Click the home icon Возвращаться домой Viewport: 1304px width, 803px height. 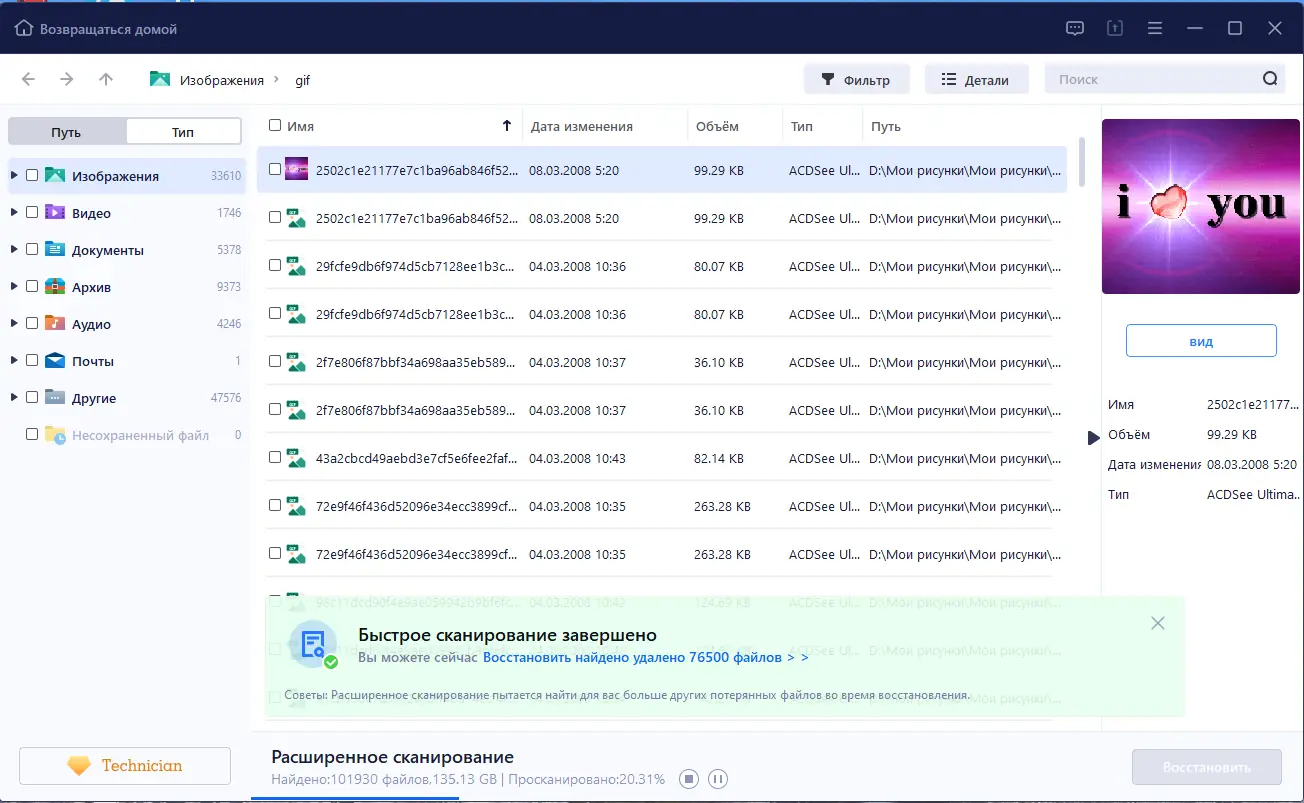click(23, 28)
